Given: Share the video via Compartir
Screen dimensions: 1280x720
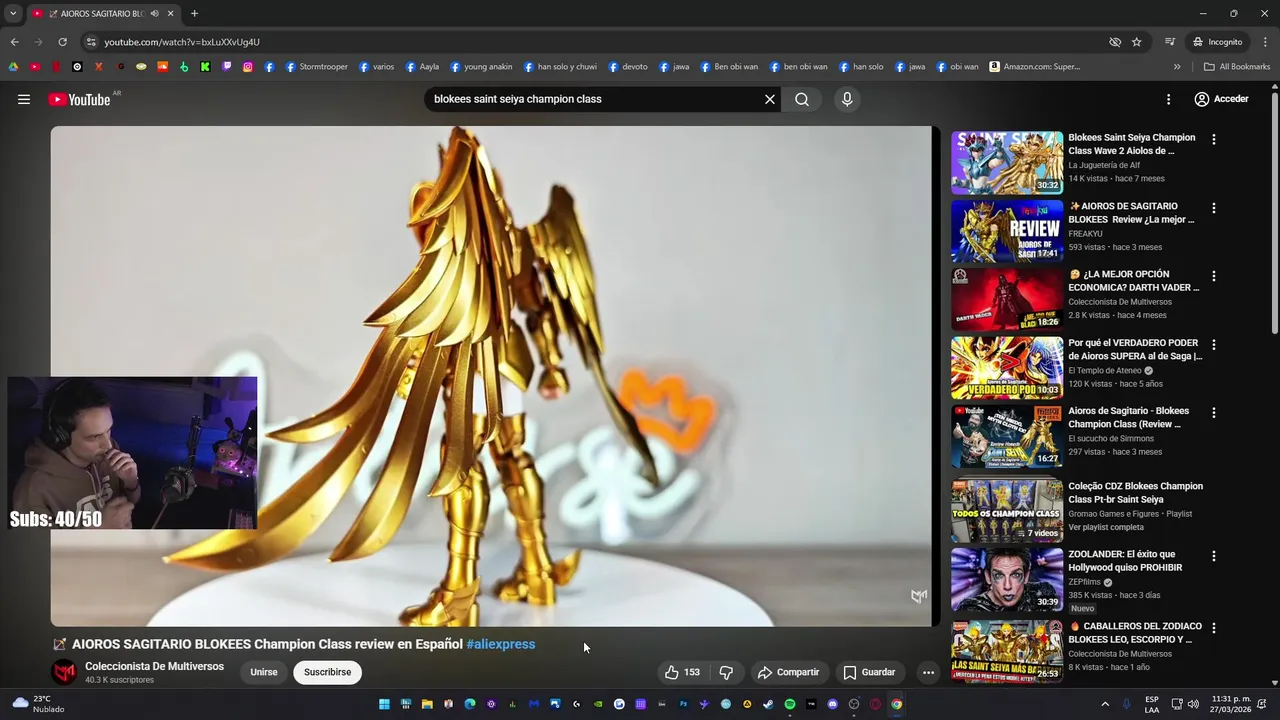Looking at the screenshot, I should point(788,672).
